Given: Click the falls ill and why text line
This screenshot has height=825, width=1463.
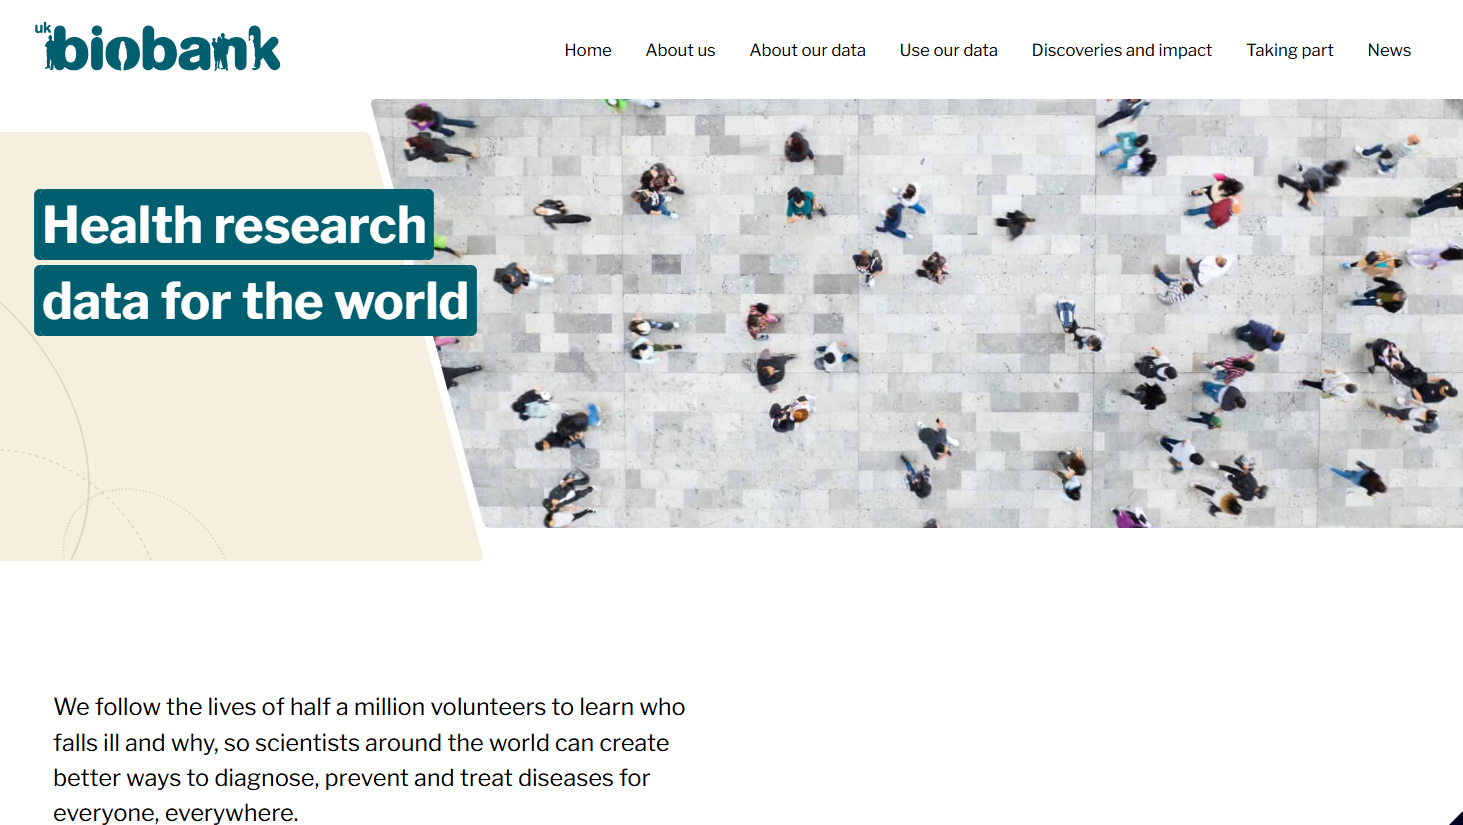Looking at the screenshot, I should click(x=361, y=743).
